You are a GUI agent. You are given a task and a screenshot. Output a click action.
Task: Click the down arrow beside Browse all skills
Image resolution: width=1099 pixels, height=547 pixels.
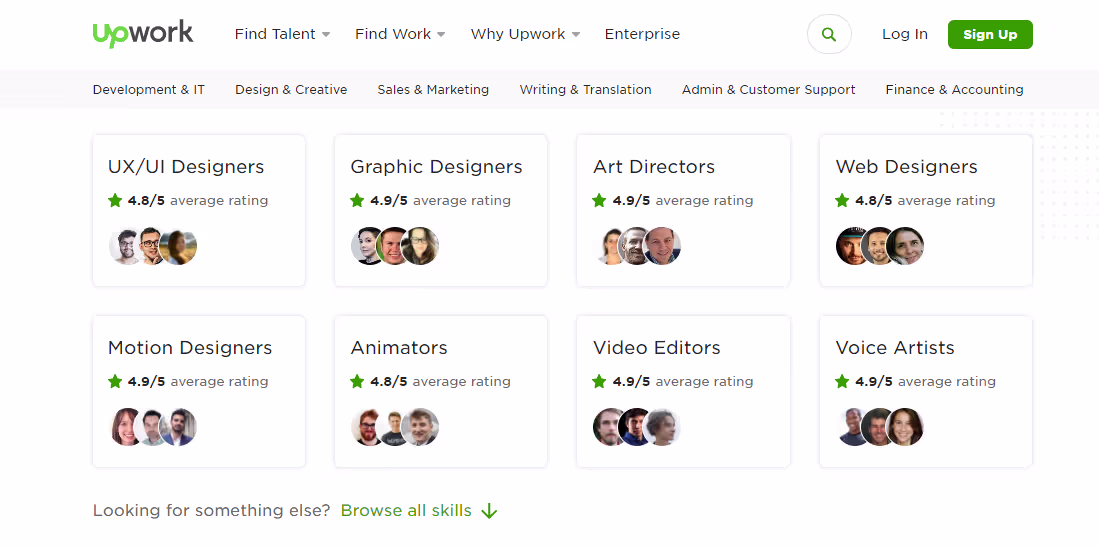pos(489,511)
